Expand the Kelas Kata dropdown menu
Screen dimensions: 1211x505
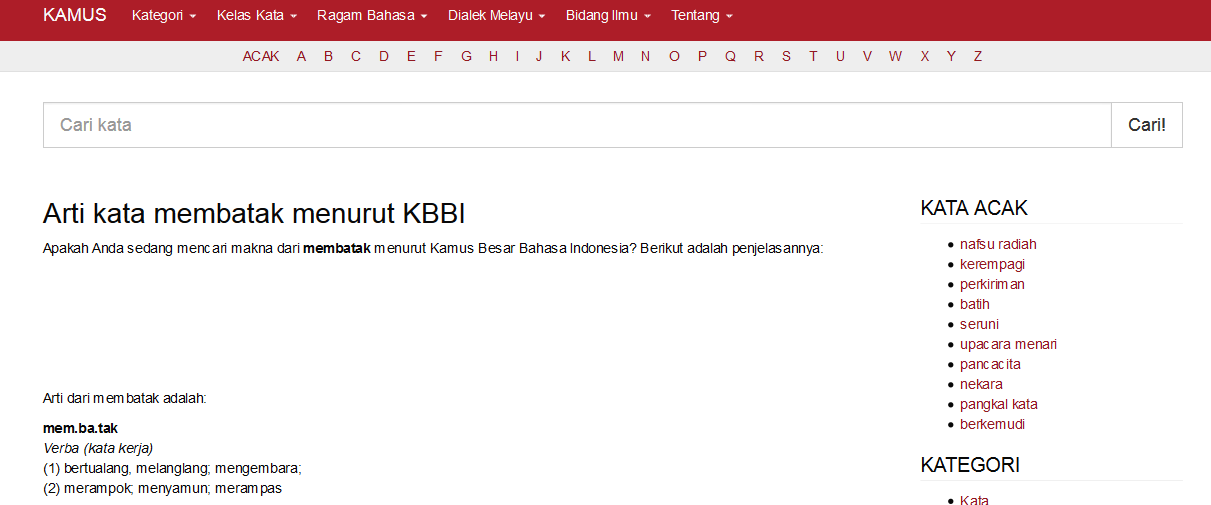click(257, 16)
